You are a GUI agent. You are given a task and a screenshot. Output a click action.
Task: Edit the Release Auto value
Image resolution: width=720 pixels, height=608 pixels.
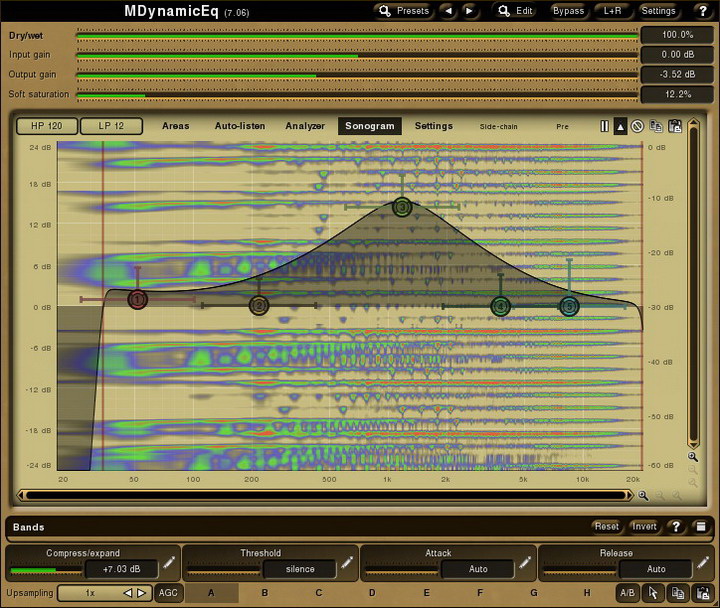pos(656,569)
